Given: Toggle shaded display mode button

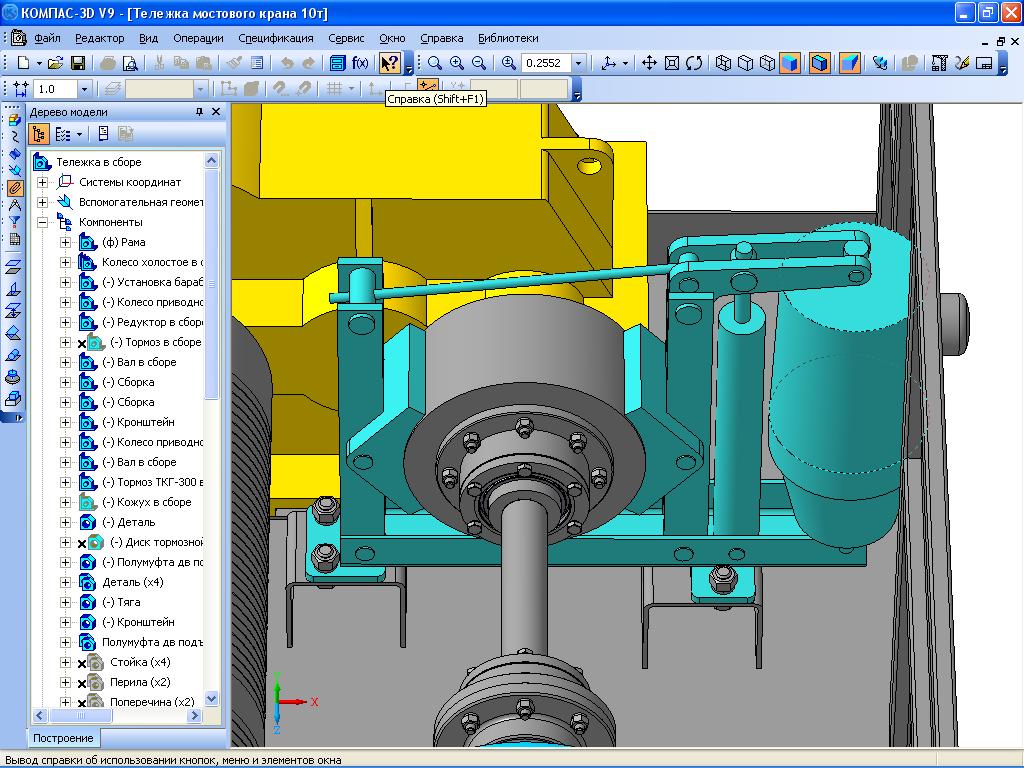Looking at the screenshot, I should (x=790, y=63).
